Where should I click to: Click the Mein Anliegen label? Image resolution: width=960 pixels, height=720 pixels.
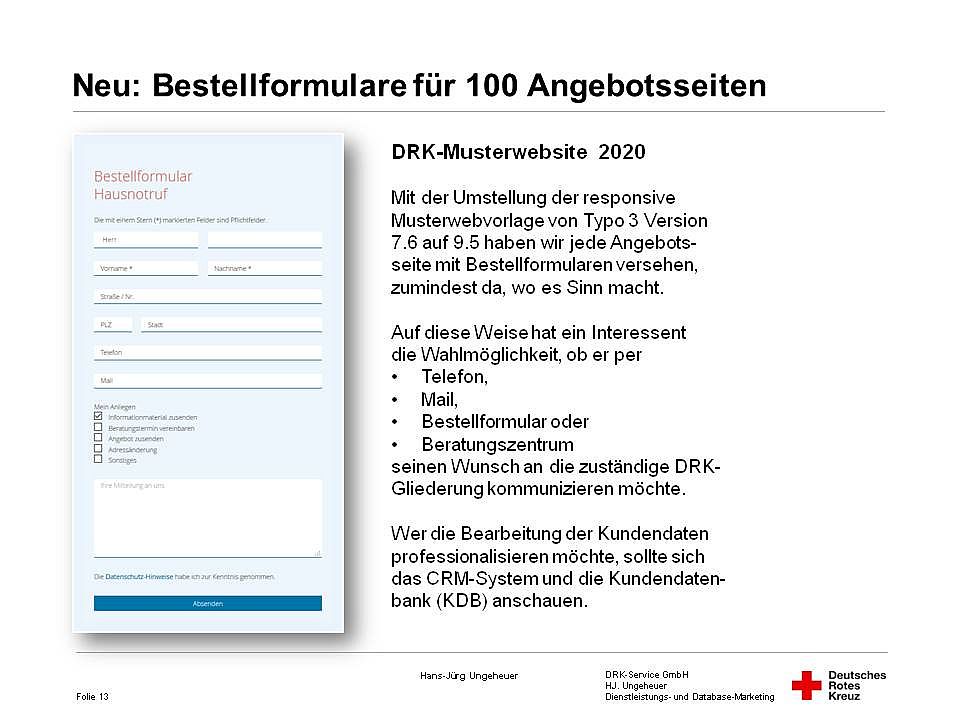coord(114,407)
